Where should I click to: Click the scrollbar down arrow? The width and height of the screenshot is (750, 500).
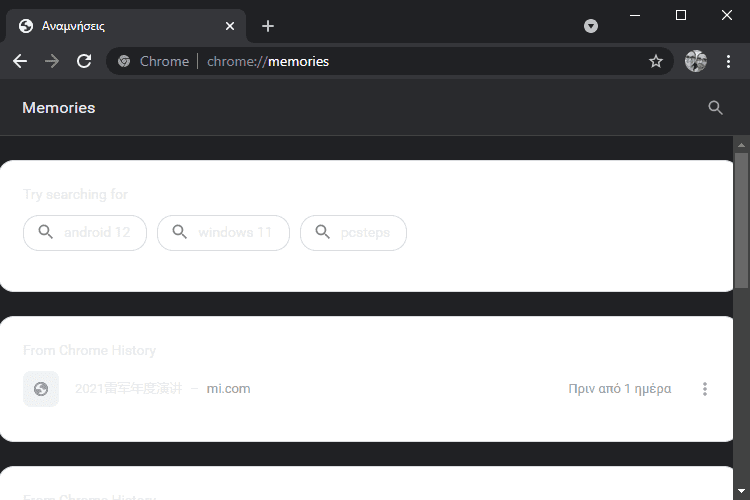coord(741,491)
